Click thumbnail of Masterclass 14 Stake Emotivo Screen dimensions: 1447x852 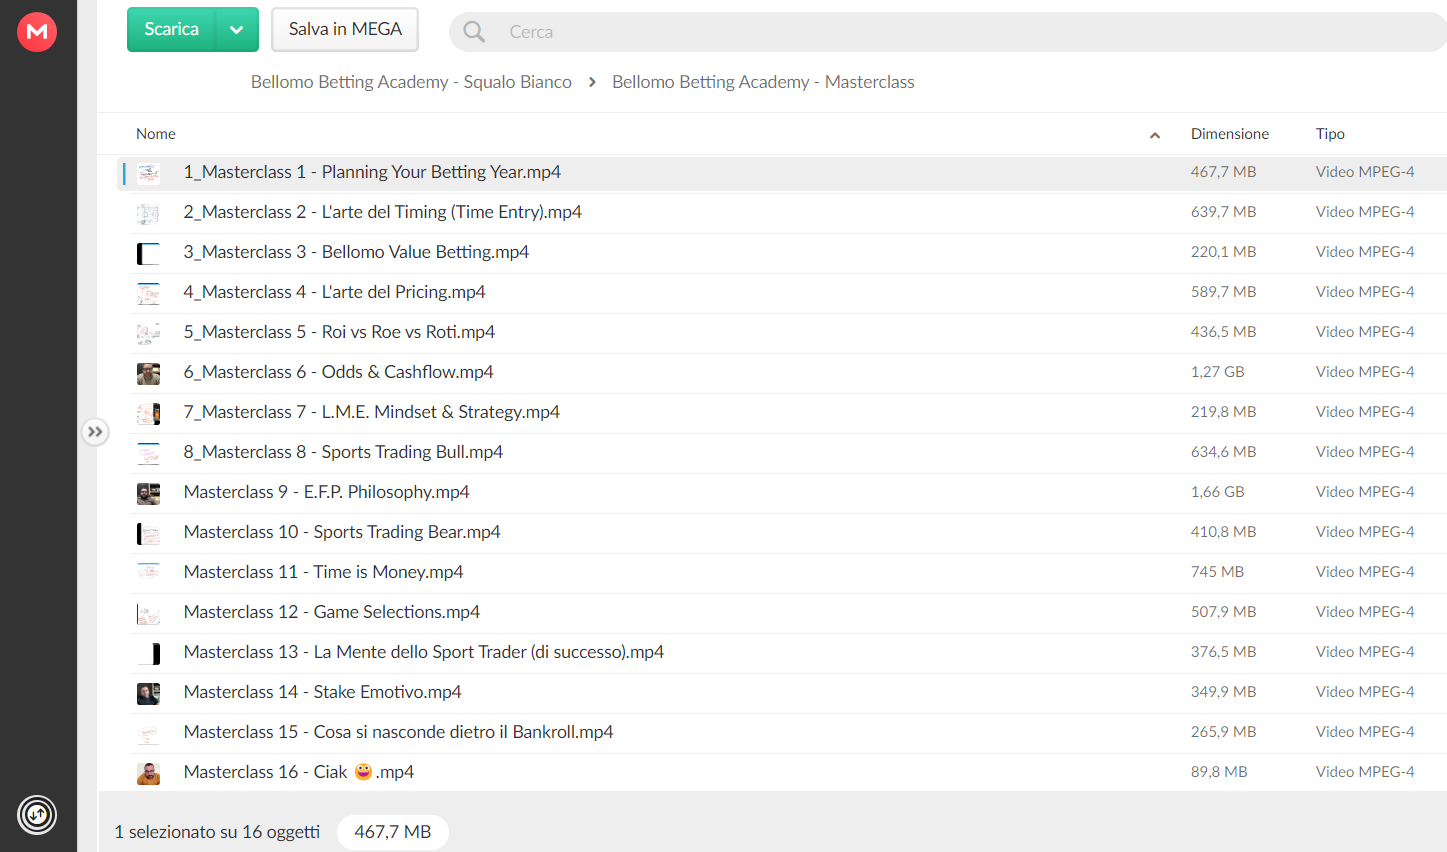(148, 693)
